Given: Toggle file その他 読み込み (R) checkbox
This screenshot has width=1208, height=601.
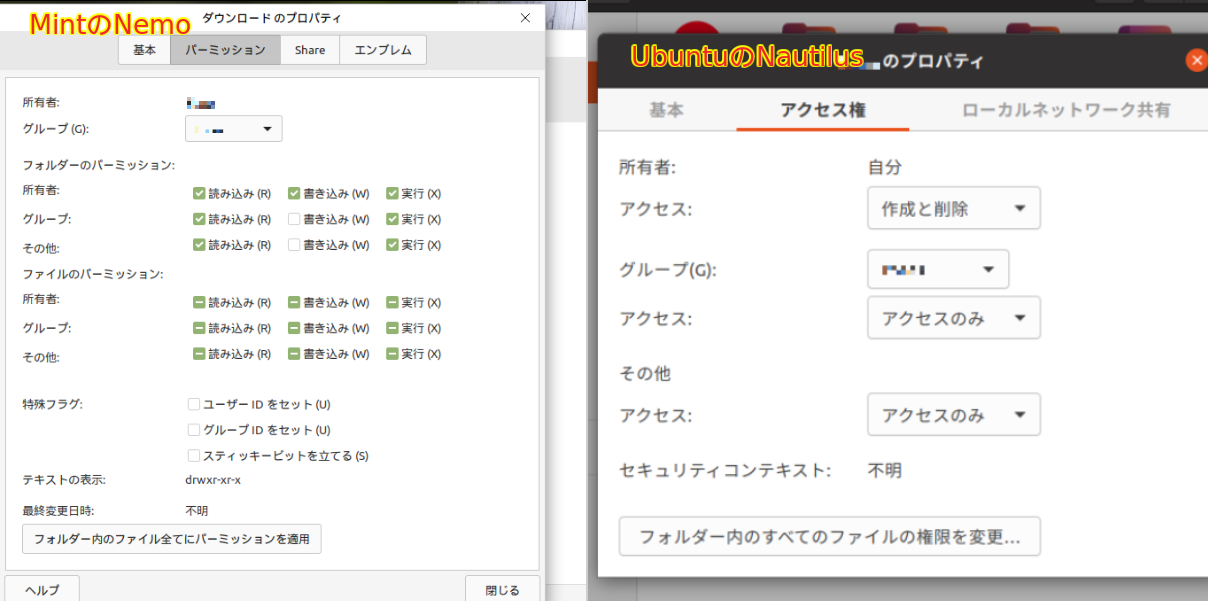Looking at the screenshot, I should [x=199, y=354].
